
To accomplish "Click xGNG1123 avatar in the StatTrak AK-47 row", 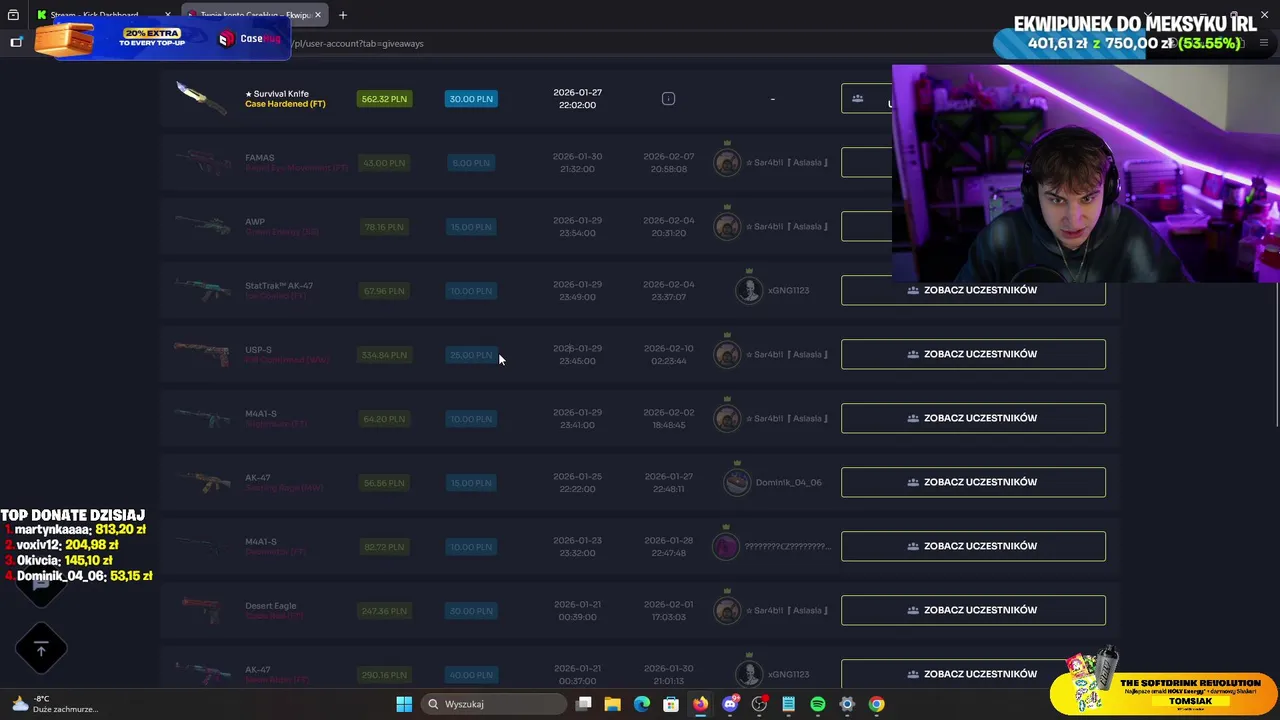I will pyautogui.click(x=748, y=290).
